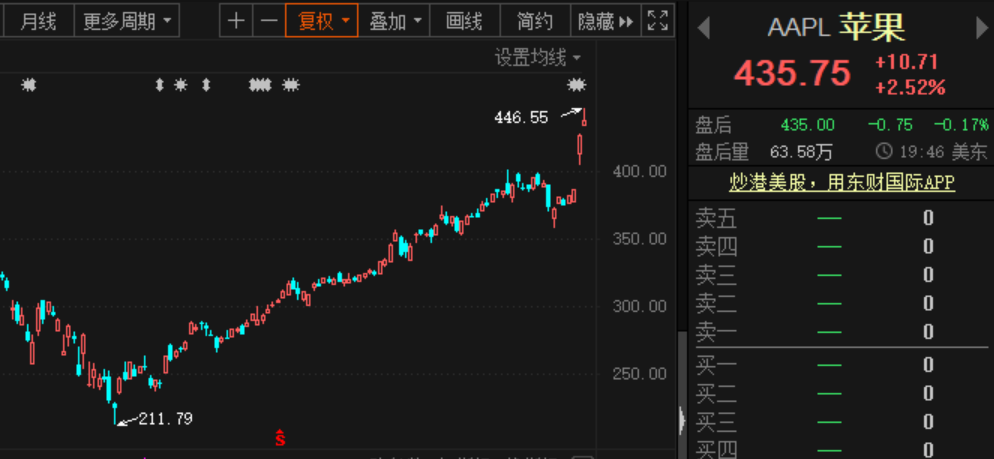Viewport: 994px width, 459px height.
Task: Activate the 画线 drawing tools
Action: (x=465, y=21)
